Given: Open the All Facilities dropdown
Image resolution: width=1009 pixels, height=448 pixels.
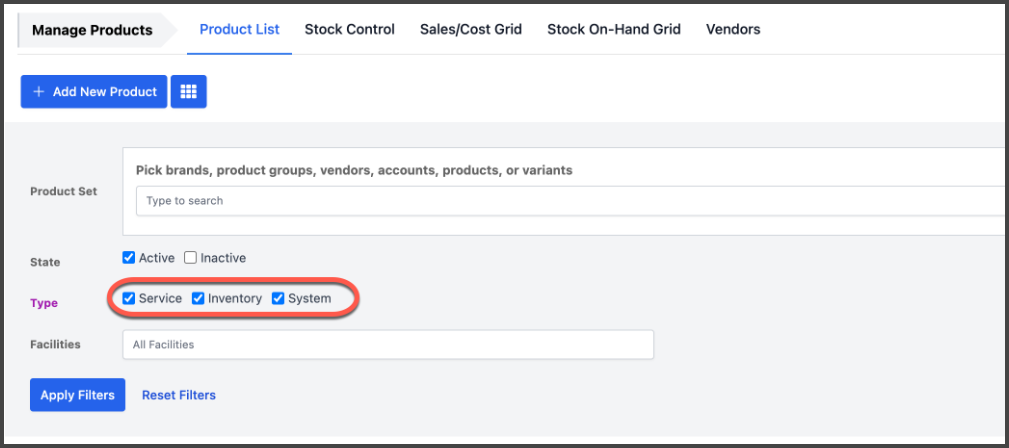Looking at the screenshot, I should coord(388,344).
